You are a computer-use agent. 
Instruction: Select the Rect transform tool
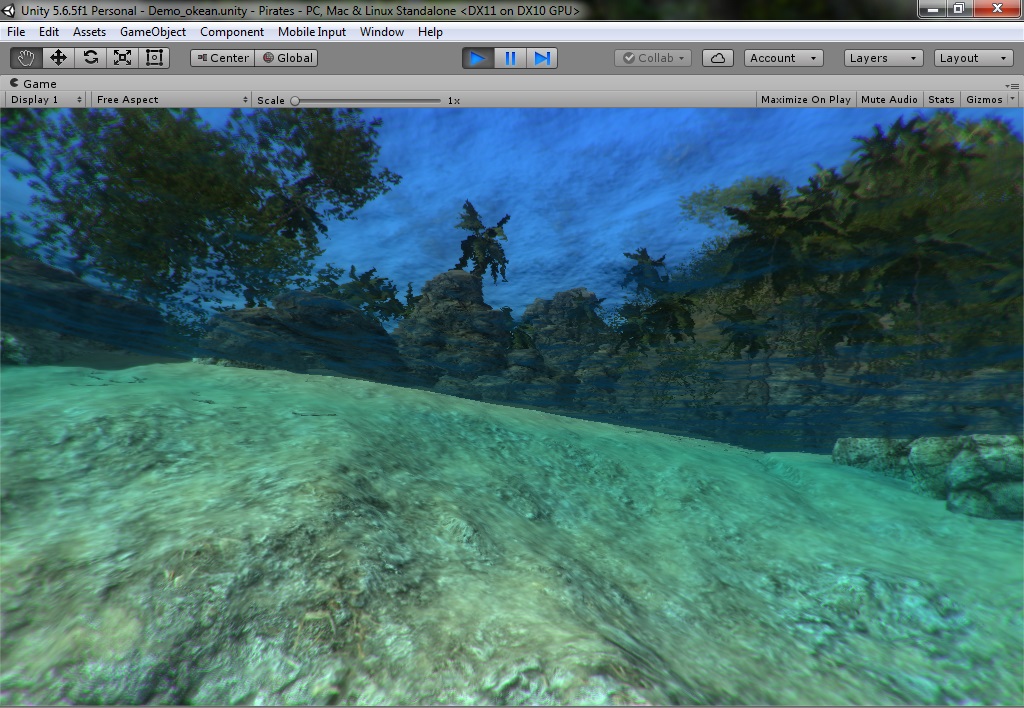154,58
